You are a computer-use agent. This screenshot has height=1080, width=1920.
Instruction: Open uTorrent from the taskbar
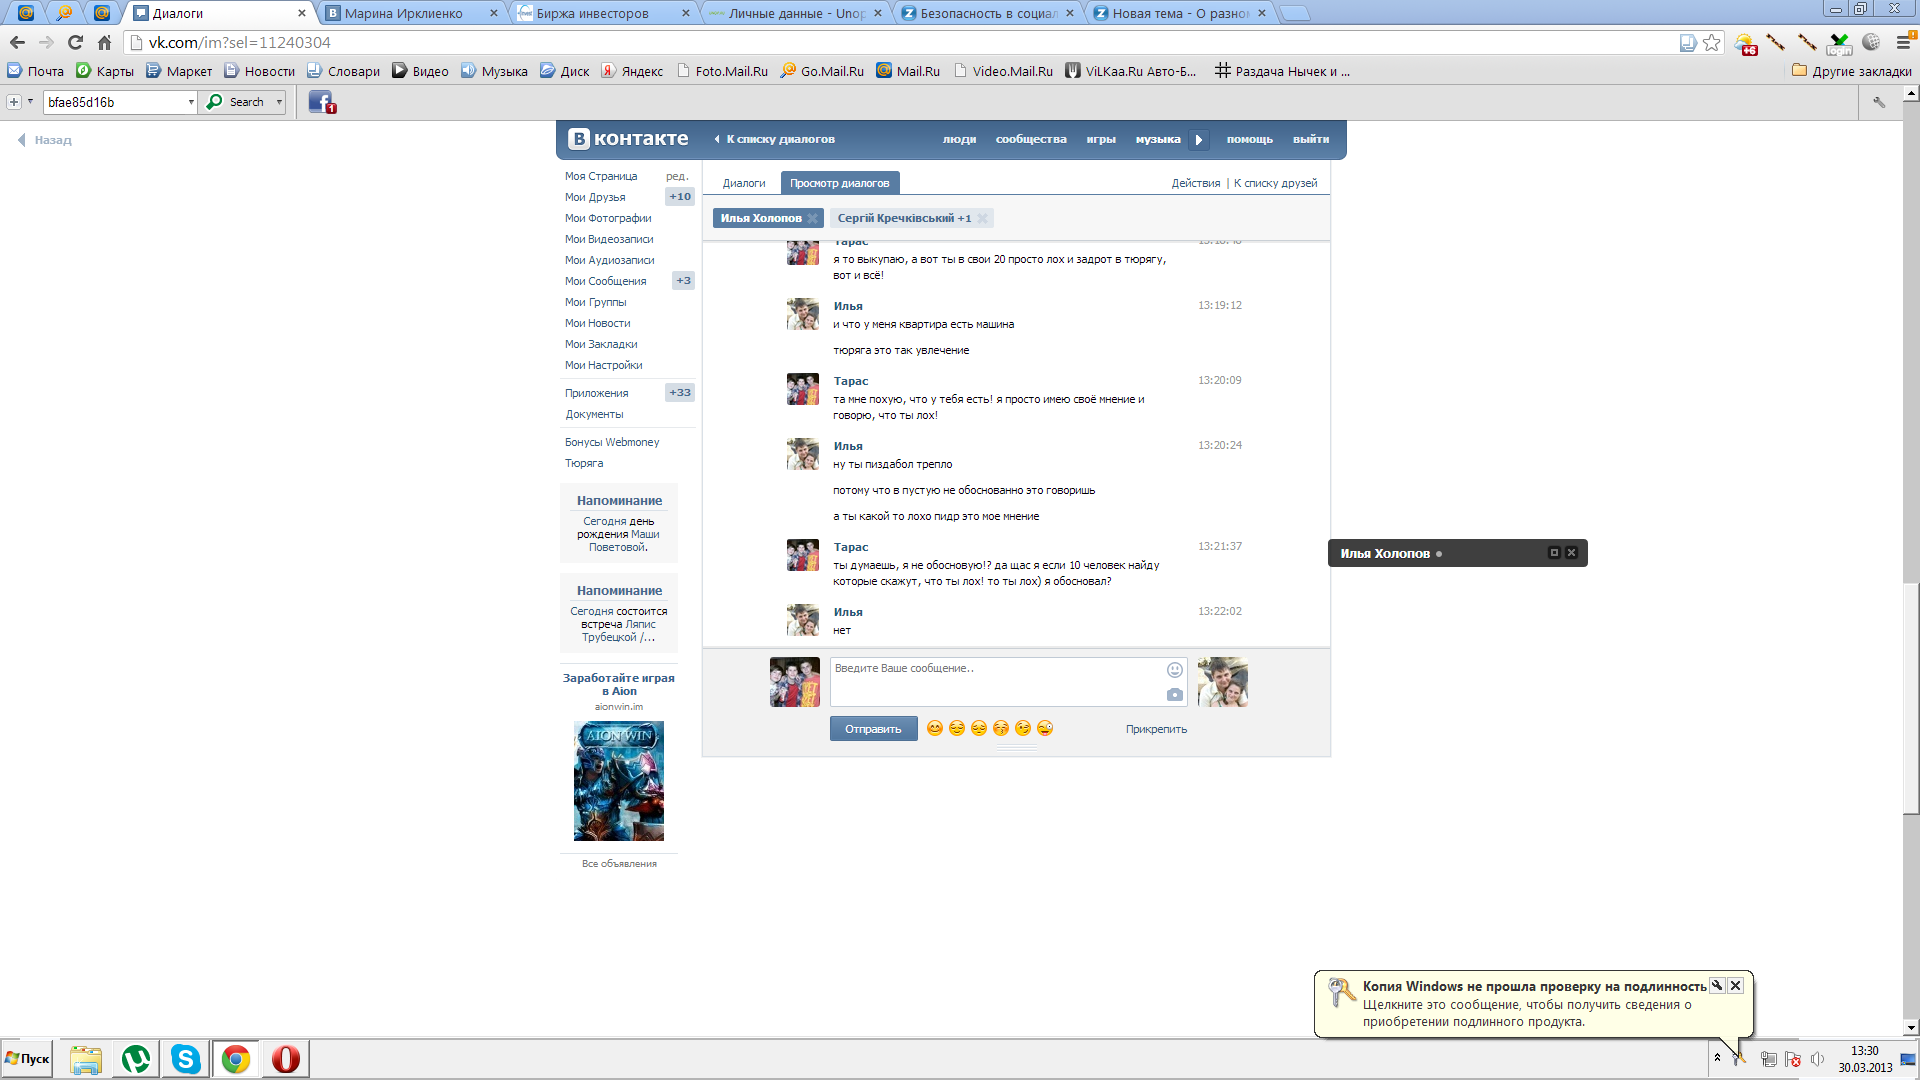136,1059
